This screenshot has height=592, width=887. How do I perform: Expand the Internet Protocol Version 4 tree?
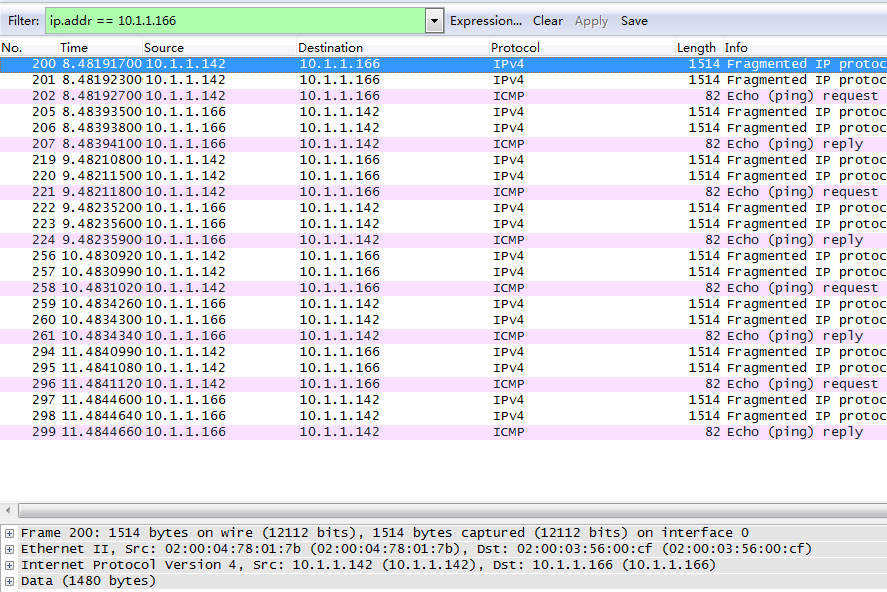pos(9,565)
